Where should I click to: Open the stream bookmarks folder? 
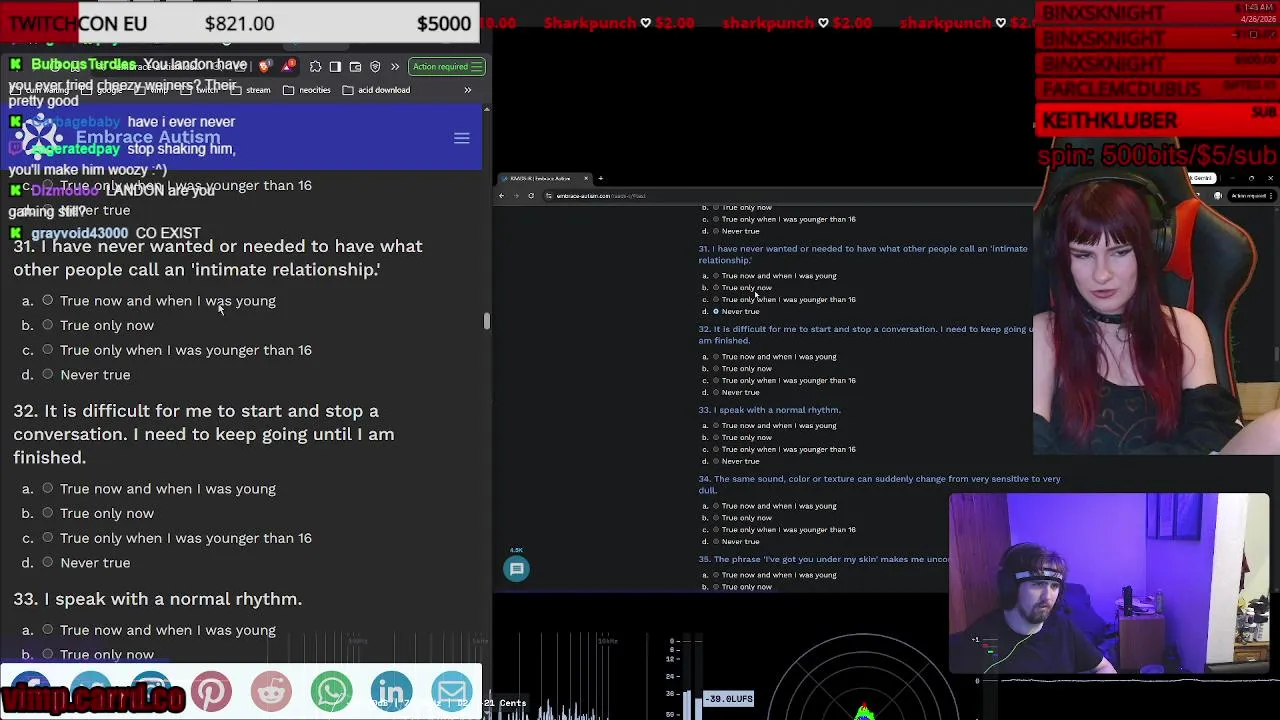pyautogui.click(x=252, y=90)
